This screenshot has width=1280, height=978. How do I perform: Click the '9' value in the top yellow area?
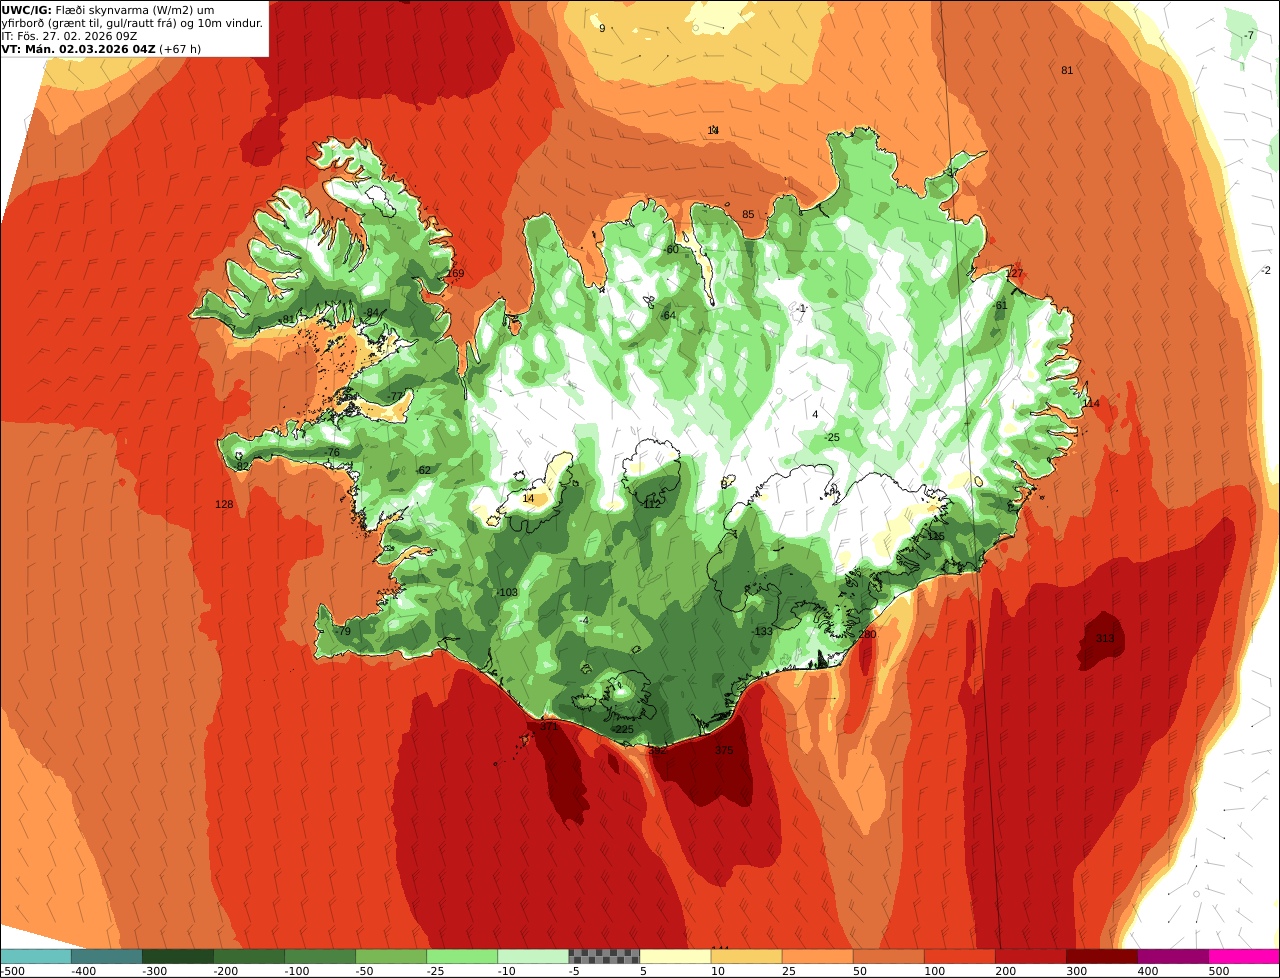coord(602,28)
